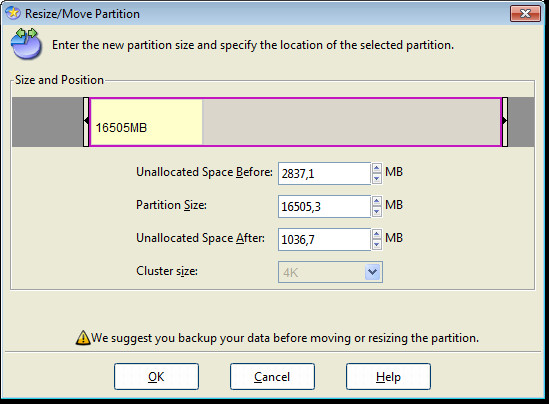
Task: Click the Unallocated Space Before field
Action: click(x=324, y=173)
